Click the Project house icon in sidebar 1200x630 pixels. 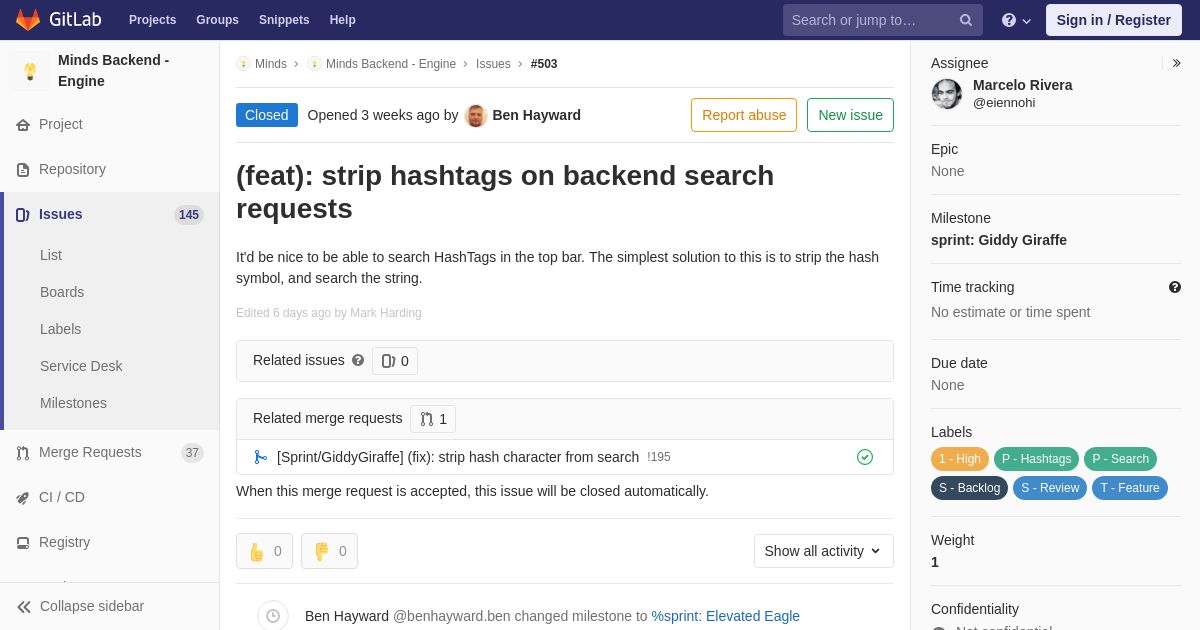click(x=23, y=125)
